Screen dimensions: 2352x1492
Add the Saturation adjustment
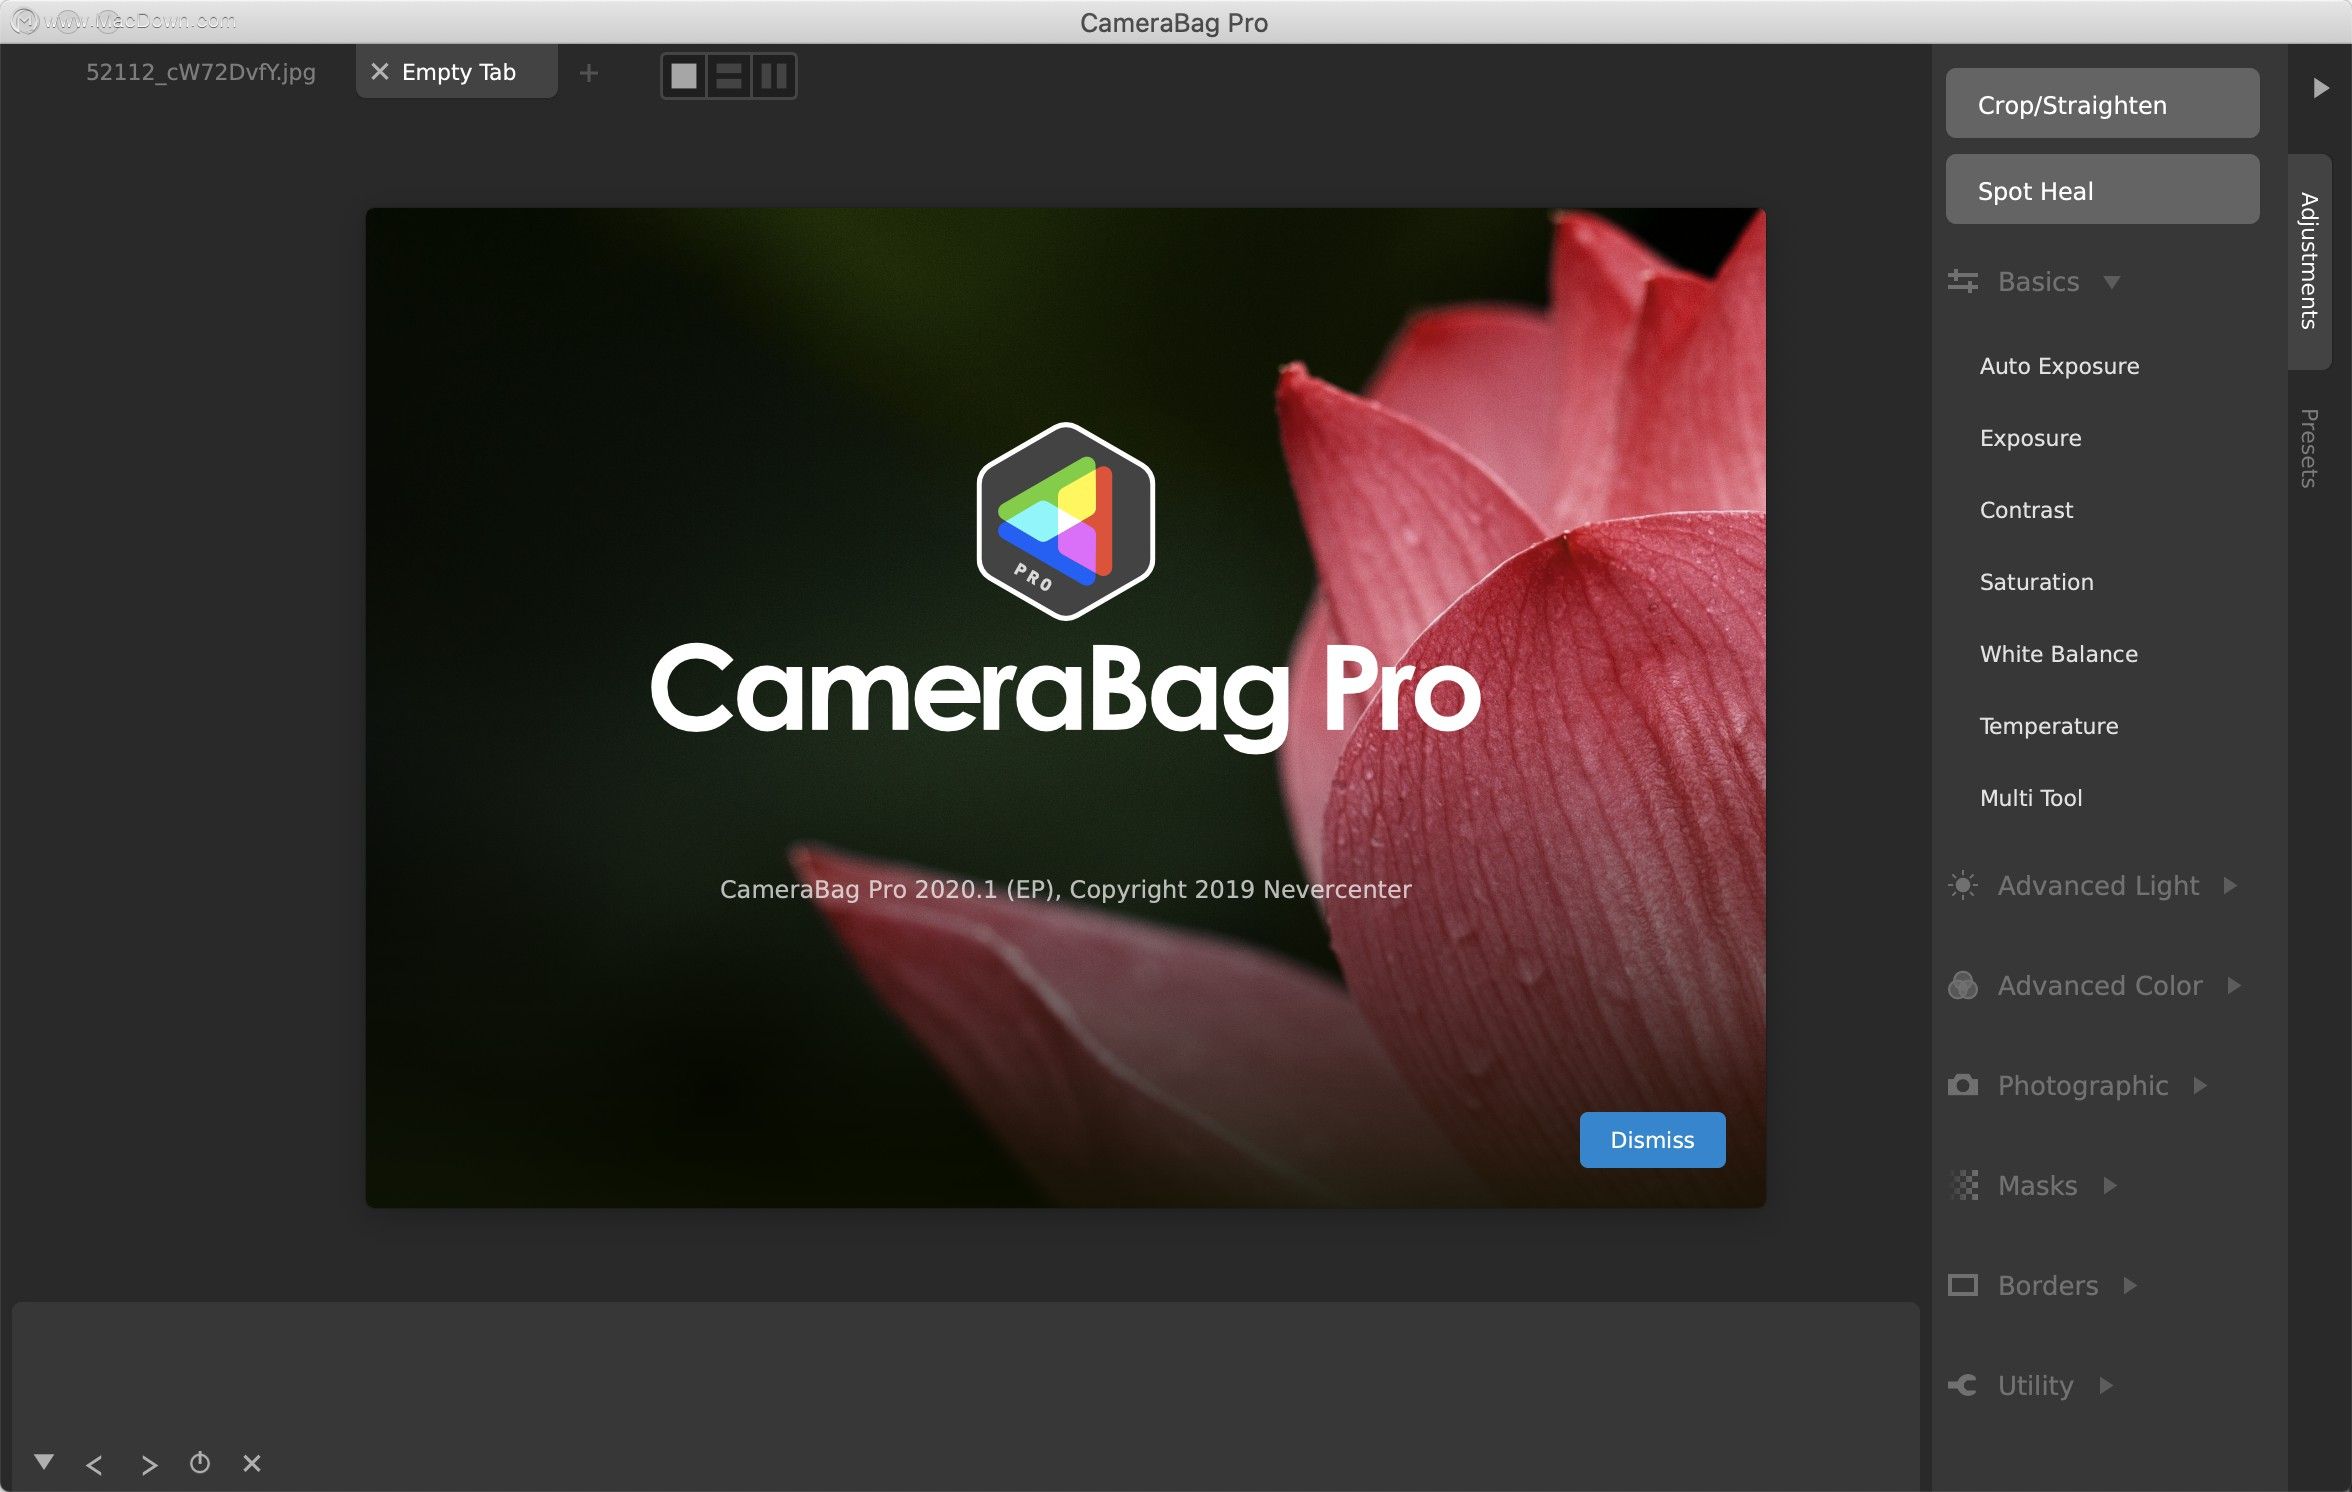(2036, 582)
